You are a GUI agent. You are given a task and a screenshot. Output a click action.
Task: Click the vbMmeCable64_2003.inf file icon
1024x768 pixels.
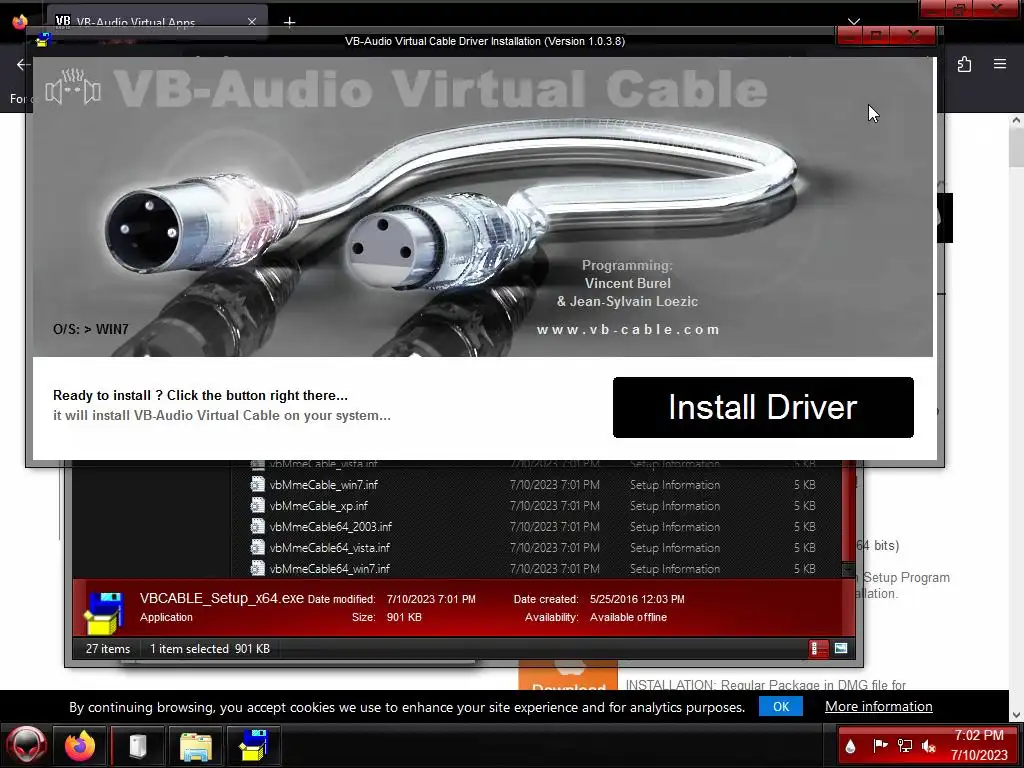(257, 526)
